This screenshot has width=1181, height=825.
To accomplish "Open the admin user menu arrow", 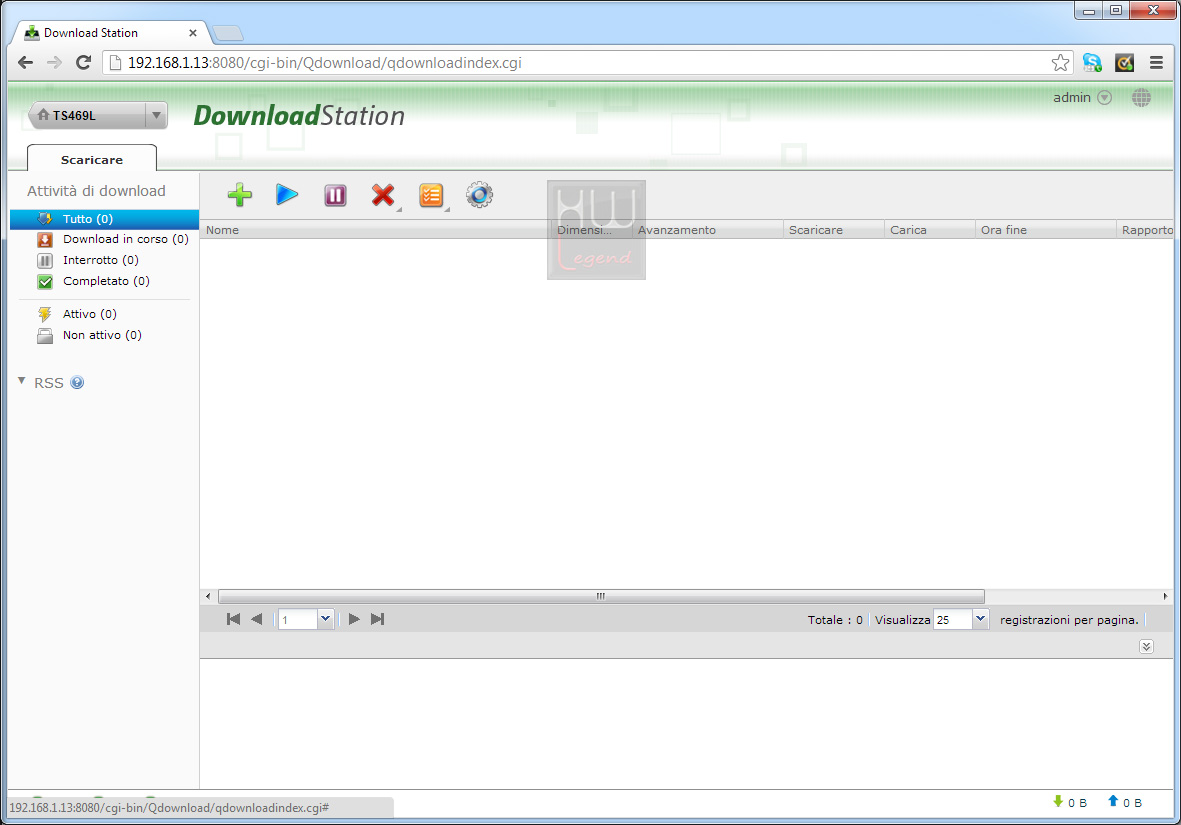I will click(1105, 98).
